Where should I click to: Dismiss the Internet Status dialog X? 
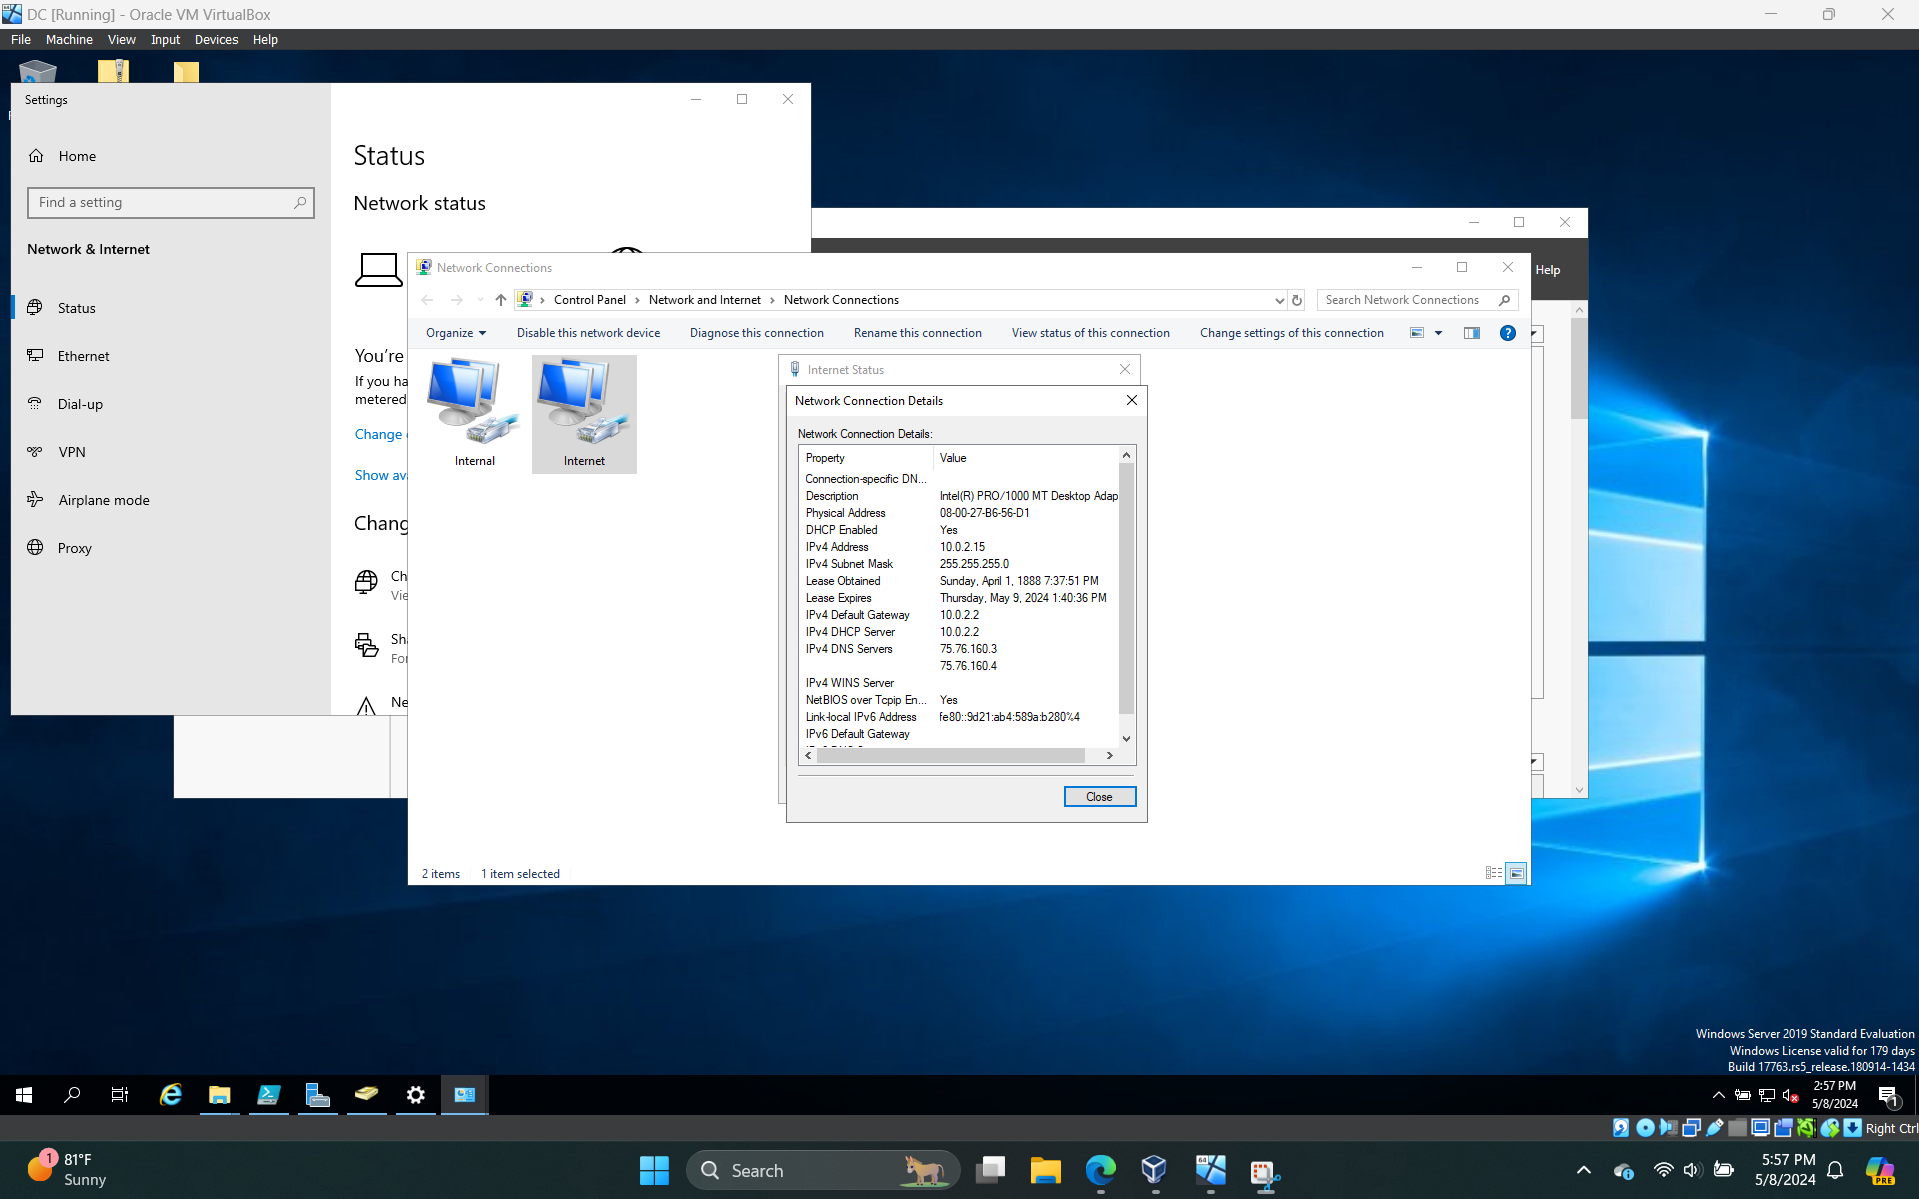(1125, 370)
